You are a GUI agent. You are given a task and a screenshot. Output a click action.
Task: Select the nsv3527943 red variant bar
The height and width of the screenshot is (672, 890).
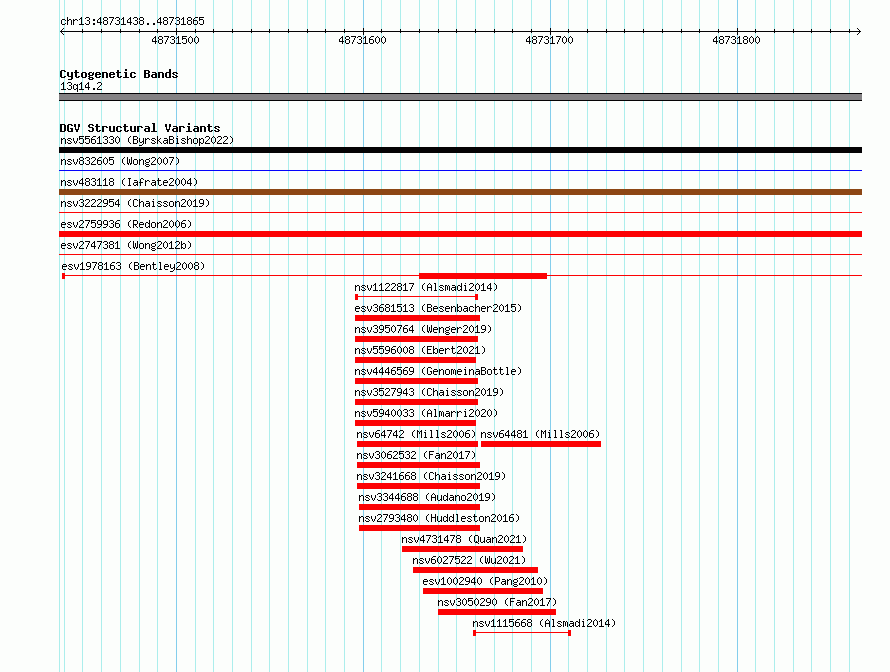[416, 402]
